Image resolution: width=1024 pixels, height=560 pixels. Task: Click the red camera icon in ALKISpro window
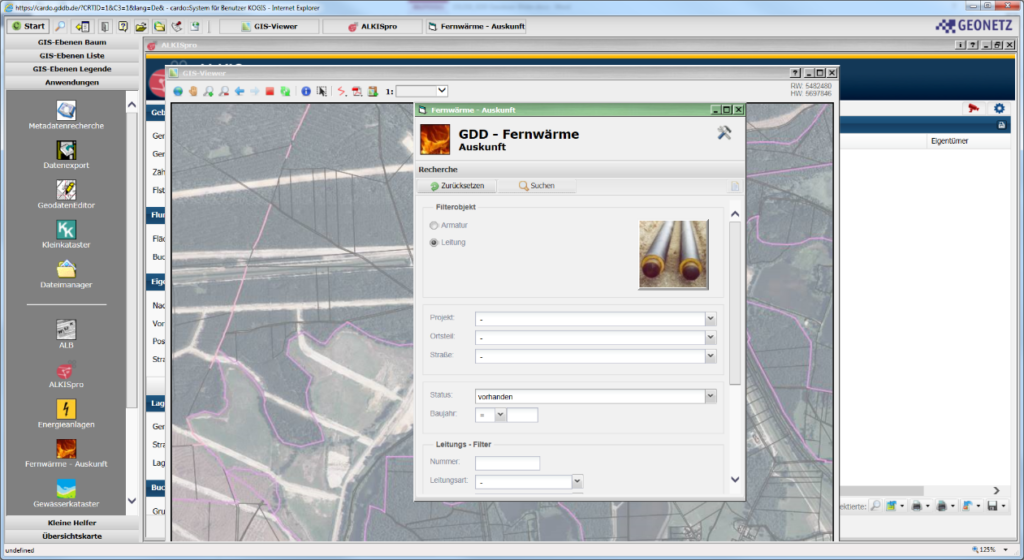tap(974, 108)
